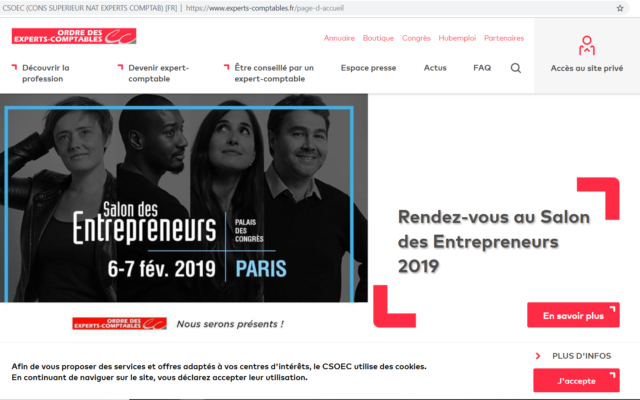Click the private site user icon
Image resolution: width=640 pixels, height=400 pixels.
(x=587, y=46)
